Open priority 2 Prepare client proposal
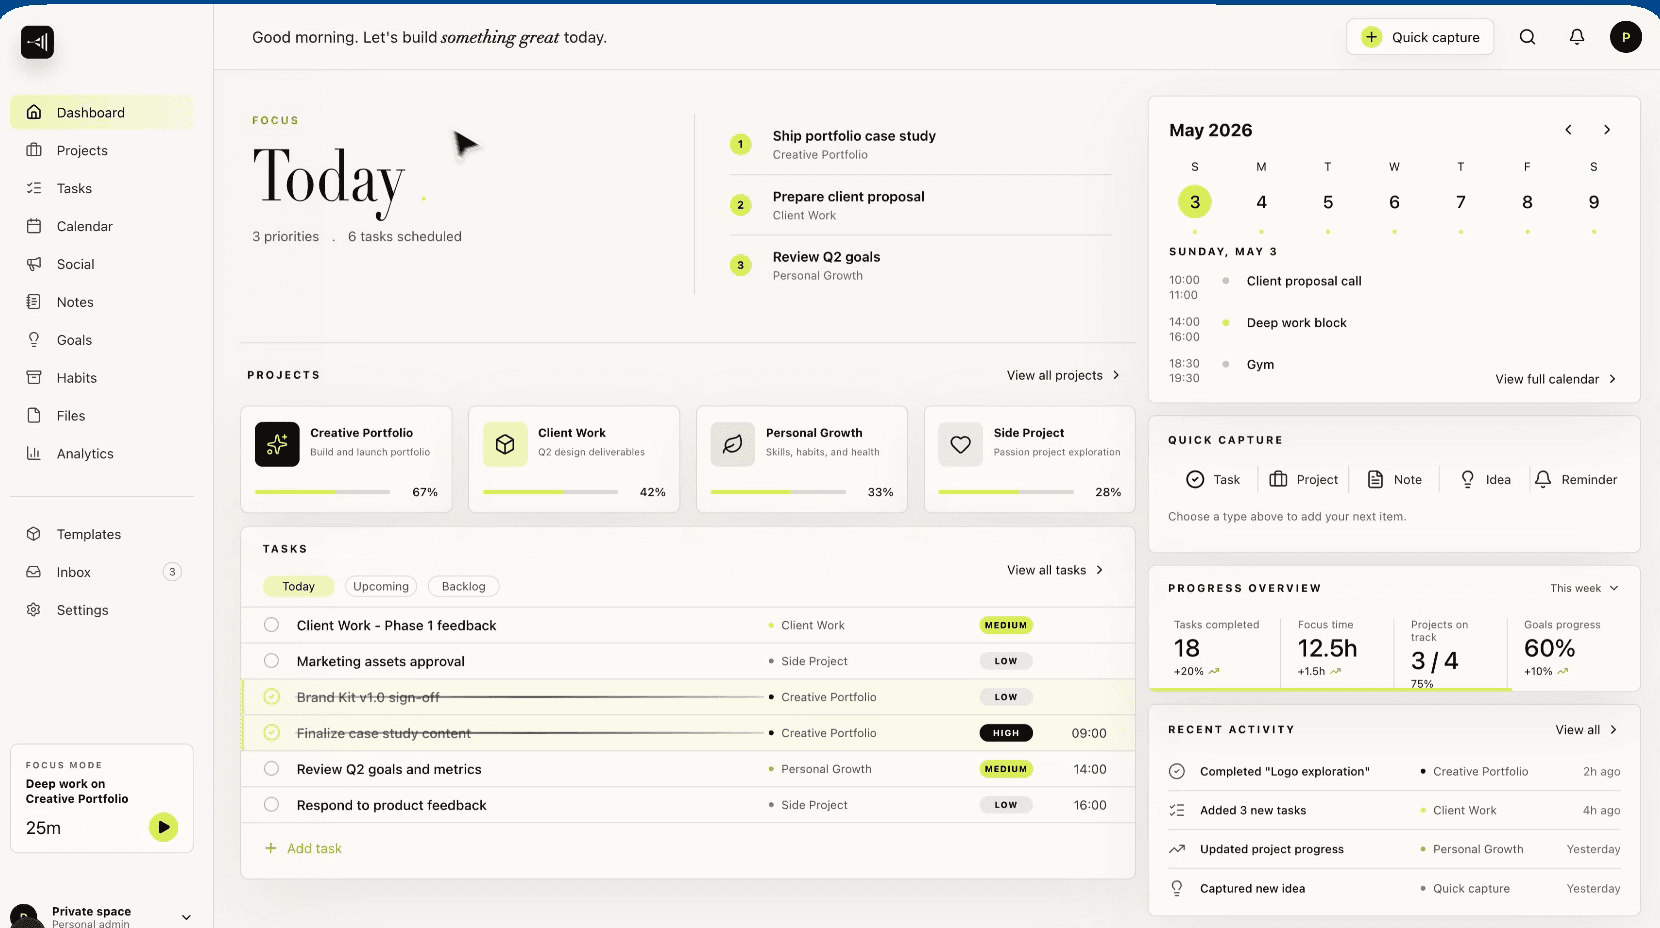 [x=920, y=205]
